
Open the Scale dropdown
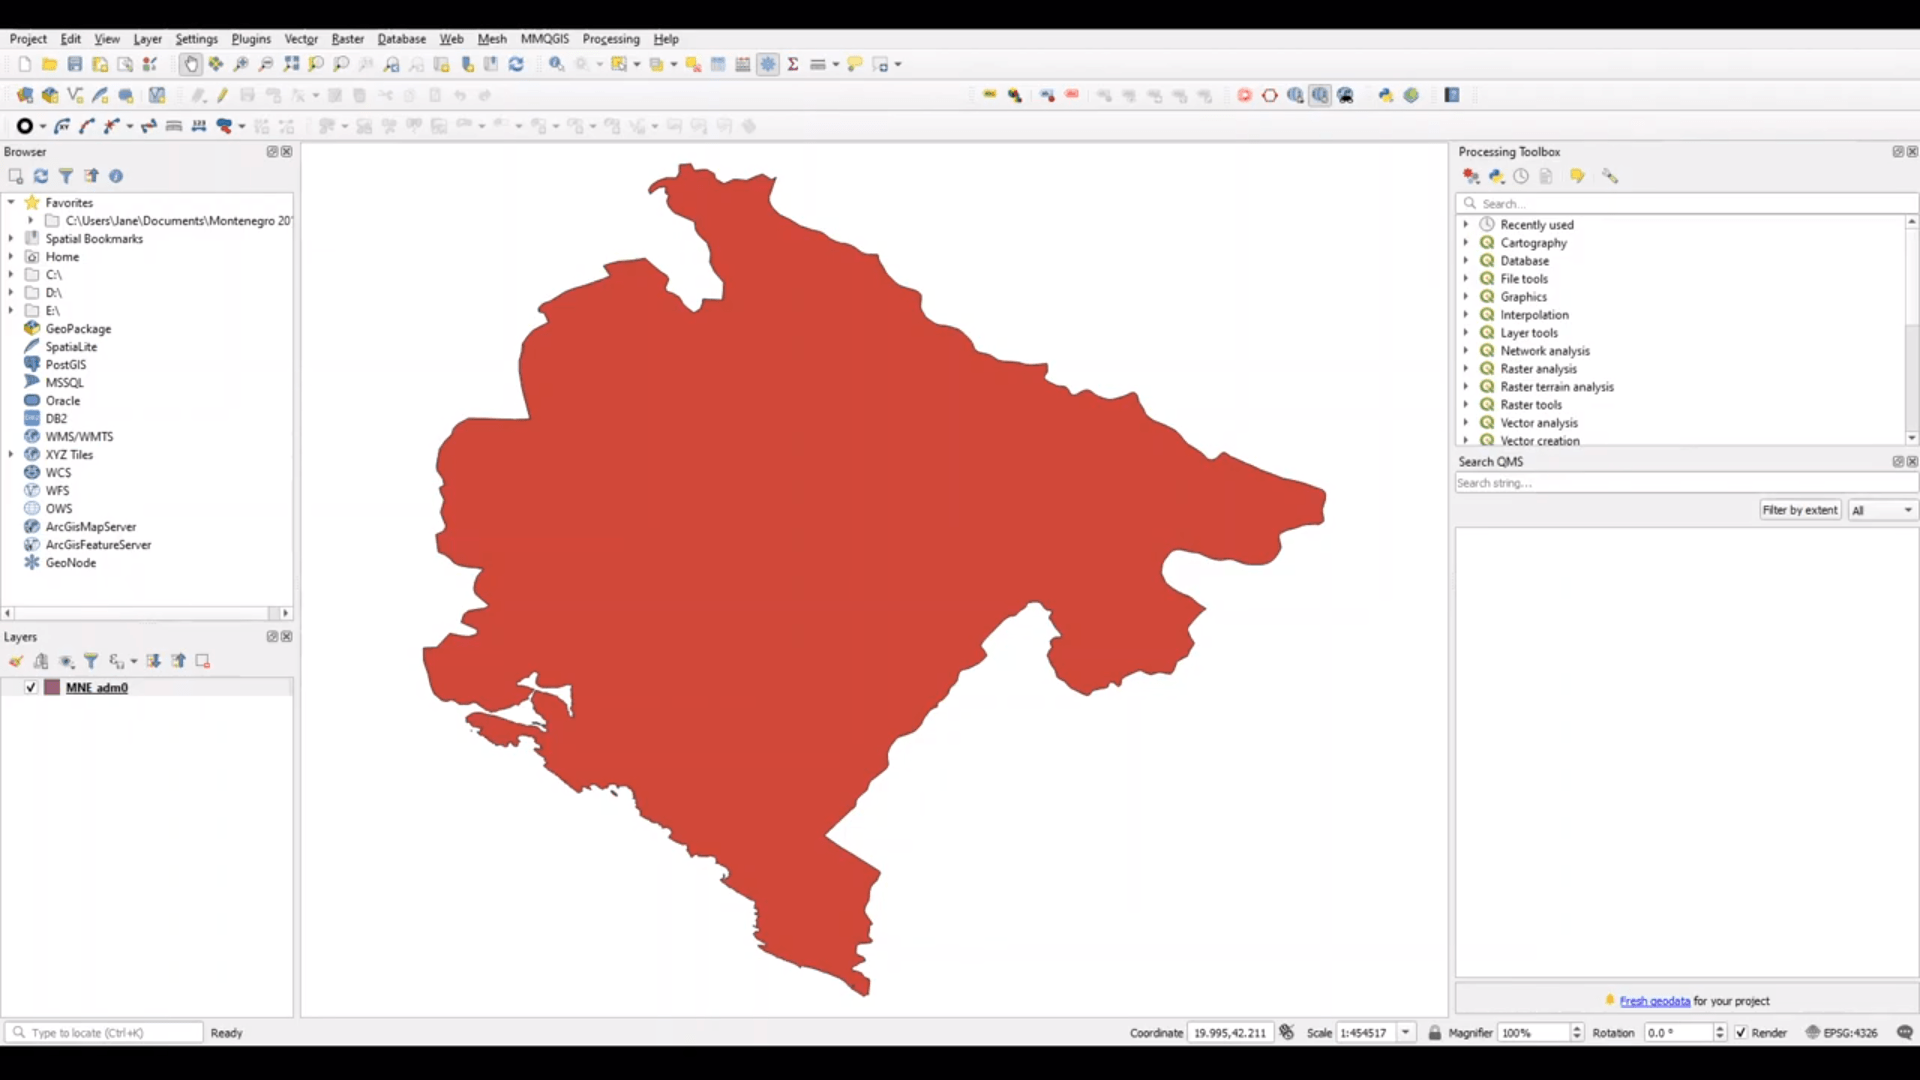(x=1408, y=1032)
